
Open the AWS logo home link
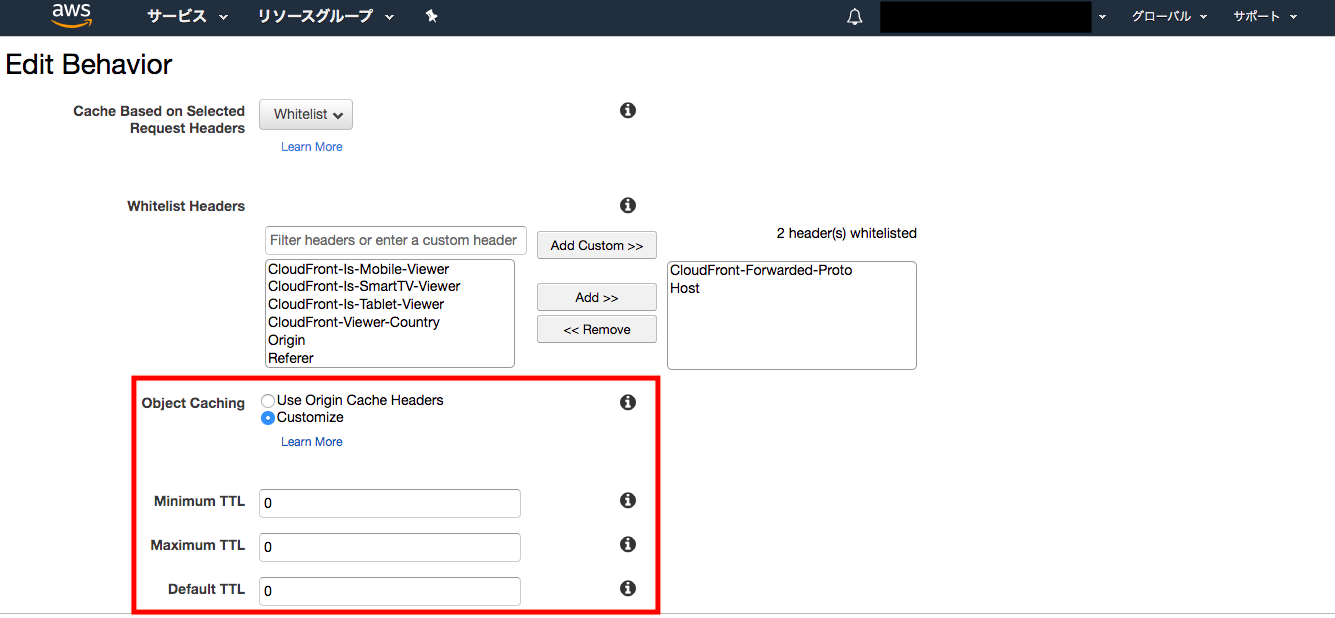(x=72, y=16)
